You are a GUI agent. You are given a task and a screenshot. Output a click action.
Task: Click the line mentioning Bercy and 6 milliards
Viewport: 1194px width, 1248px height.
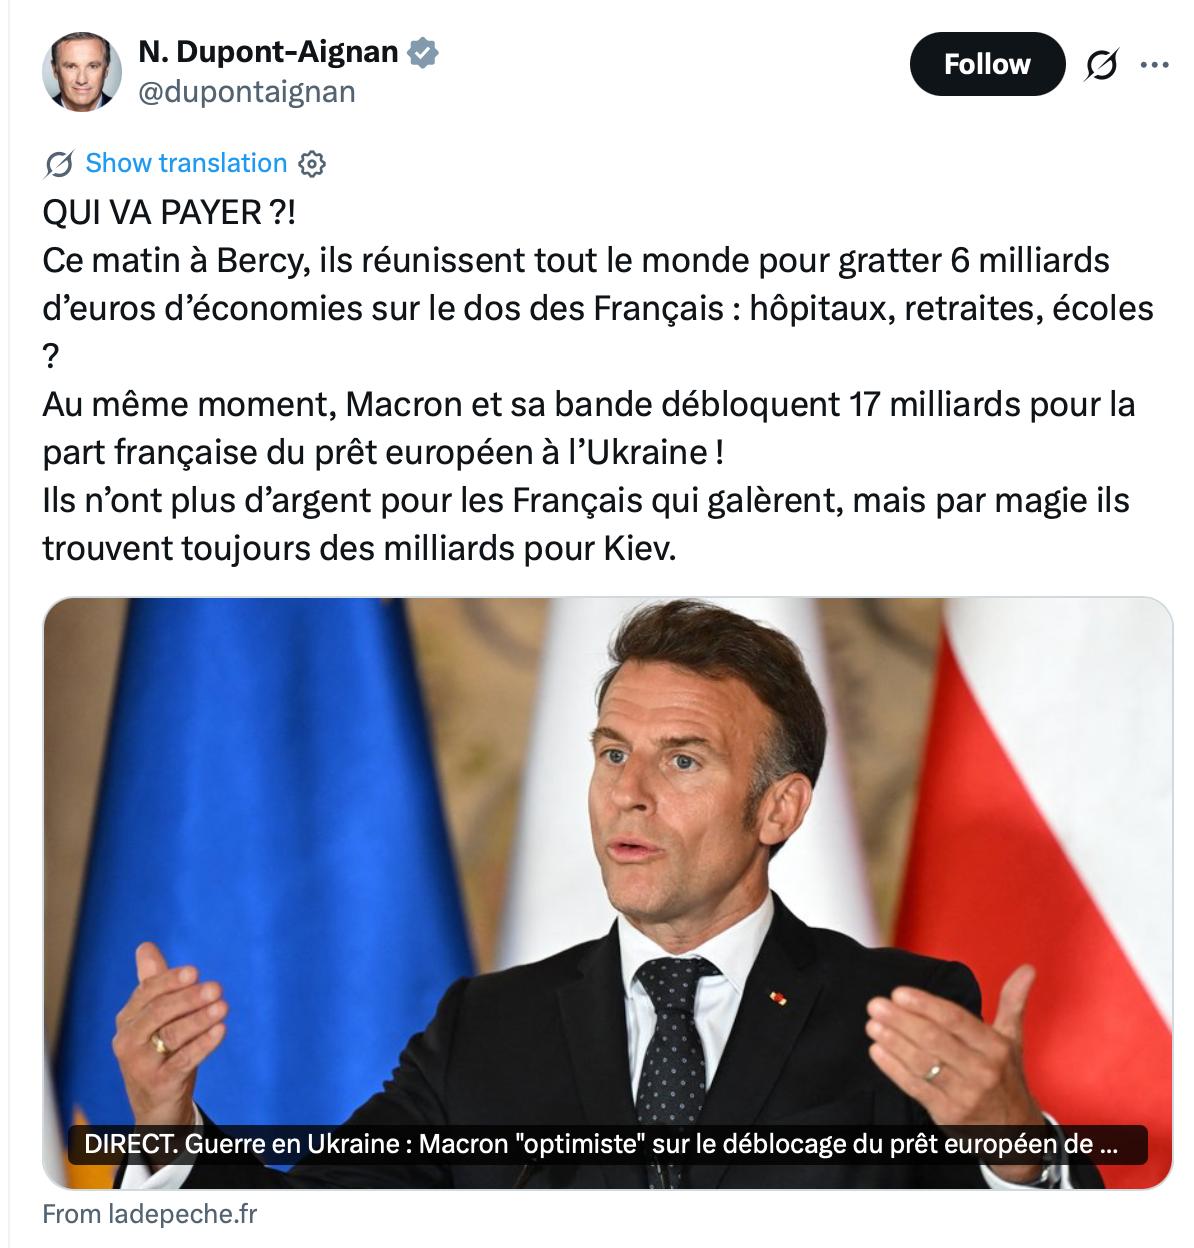pyautogui.click(x=576, y=260)
